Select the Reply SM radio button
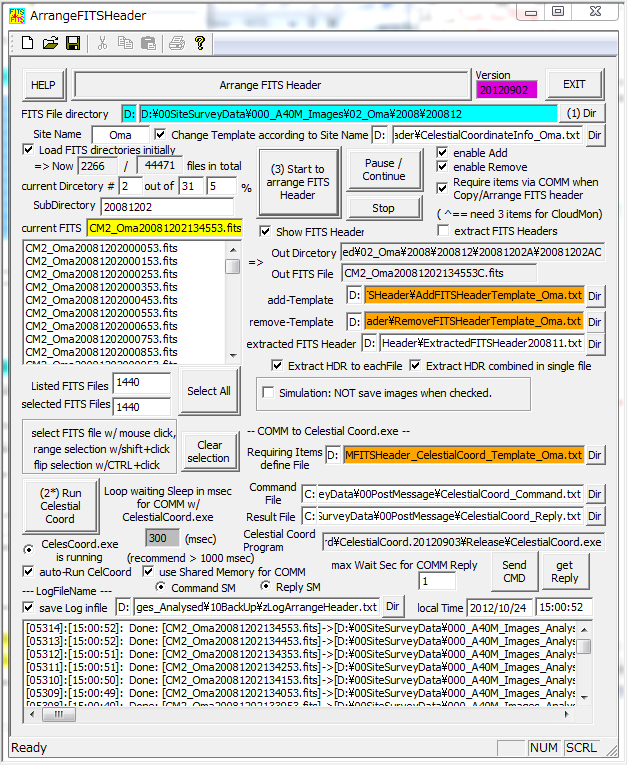 point(266,586)
